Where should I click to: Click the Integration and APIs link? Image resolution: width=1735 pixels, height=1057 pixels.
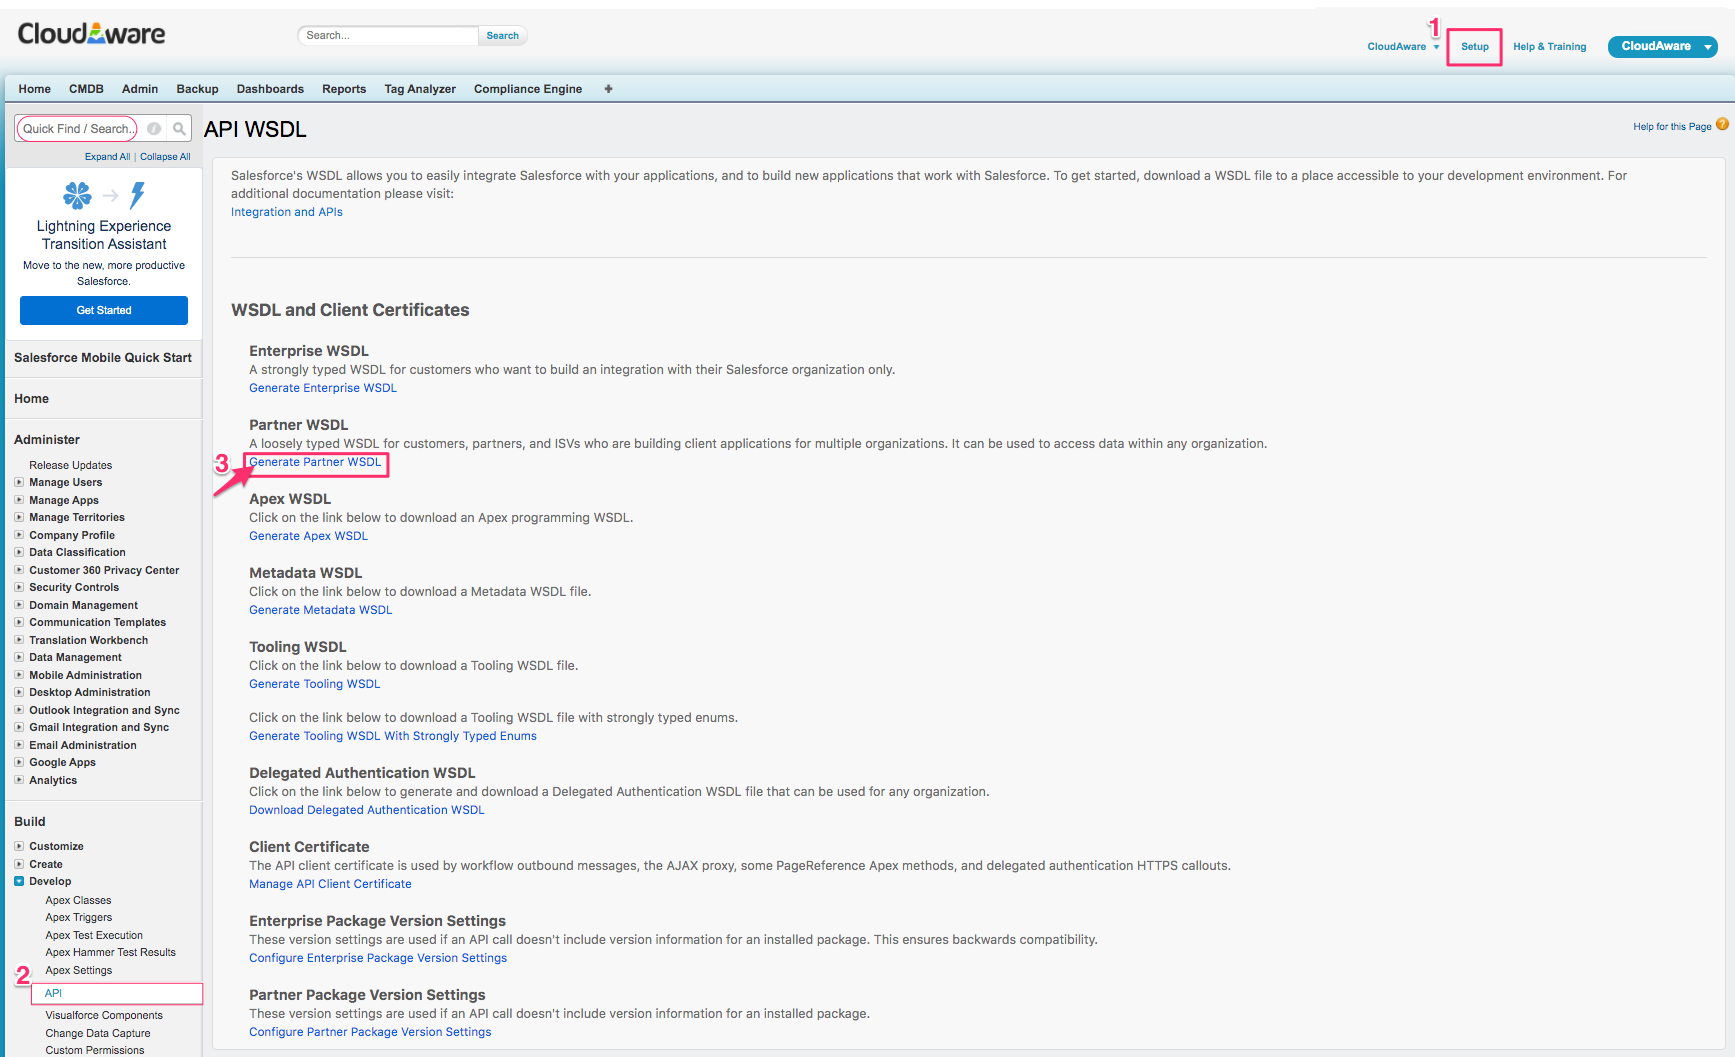287,212
